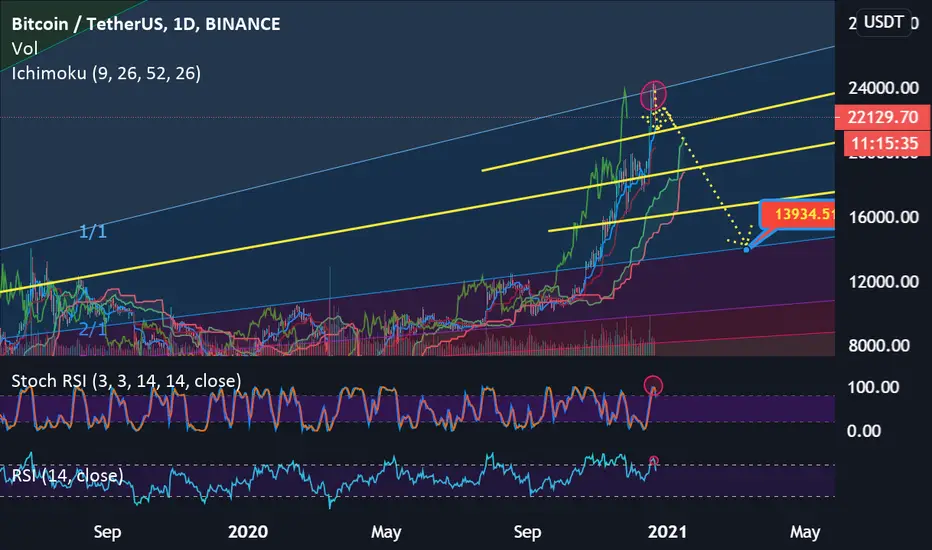Click the first Sep label on time axis
The height and width of the screenshot is (550, 932).
107,532
